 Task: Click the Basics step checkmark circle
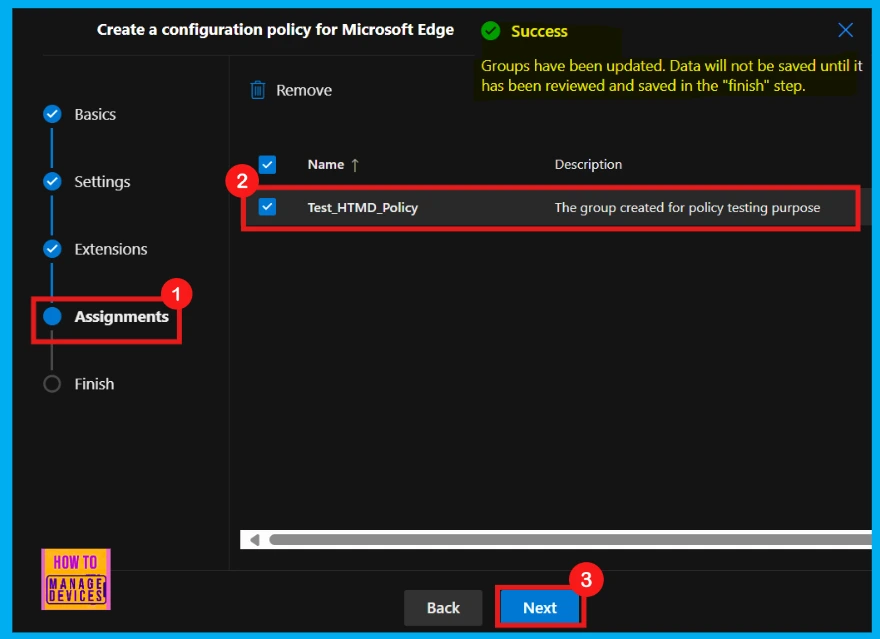pos(52,114)
